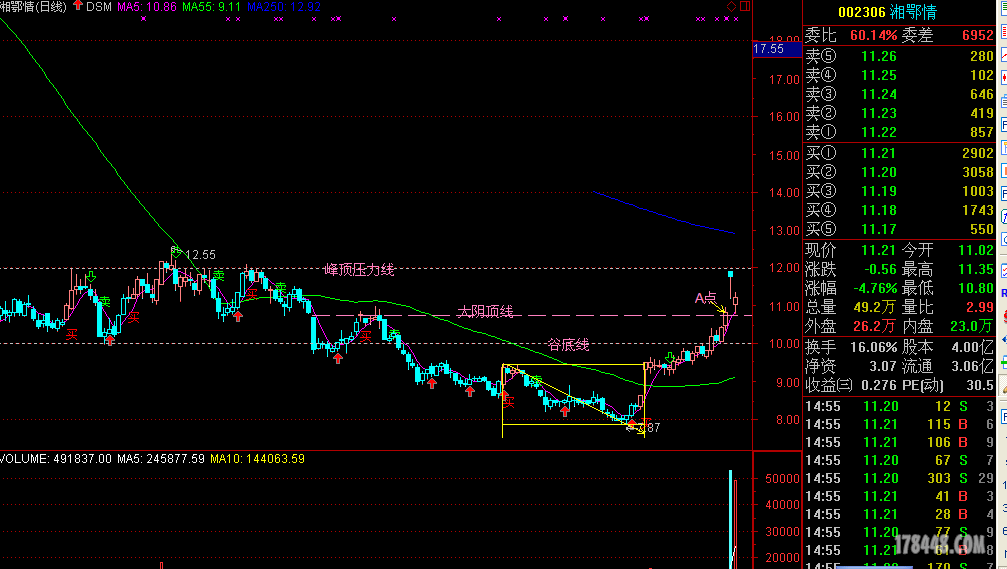Click the red diamond icon above the chart
This screenshot has height=569, width=1007.
coord(731,6)
